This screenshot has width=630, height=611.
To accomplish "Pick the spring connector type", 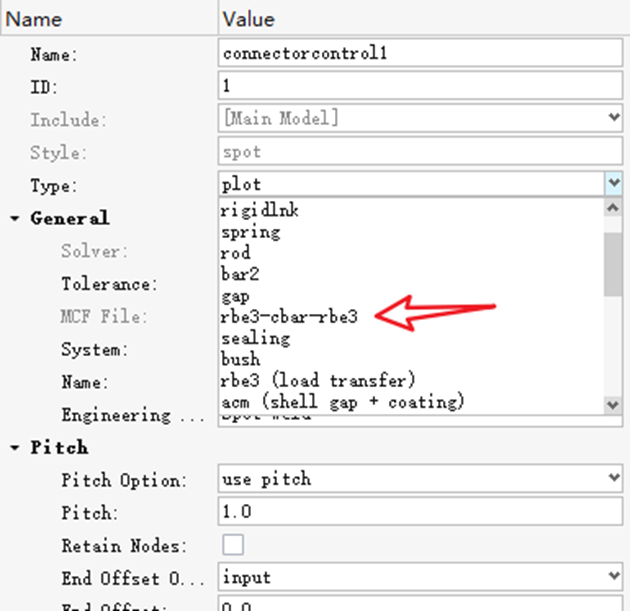I will pyautogui.click(x=251, y=232).
